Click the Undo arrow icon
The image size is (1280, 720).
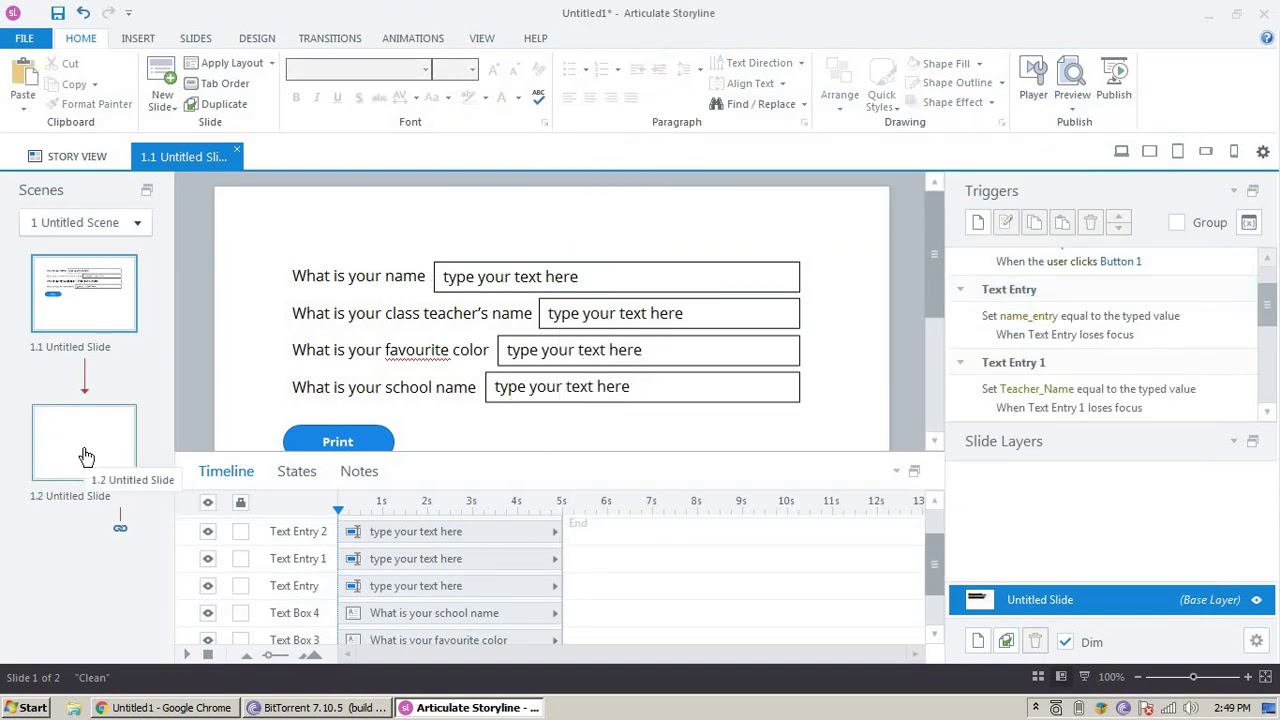[x=83, y=13]
